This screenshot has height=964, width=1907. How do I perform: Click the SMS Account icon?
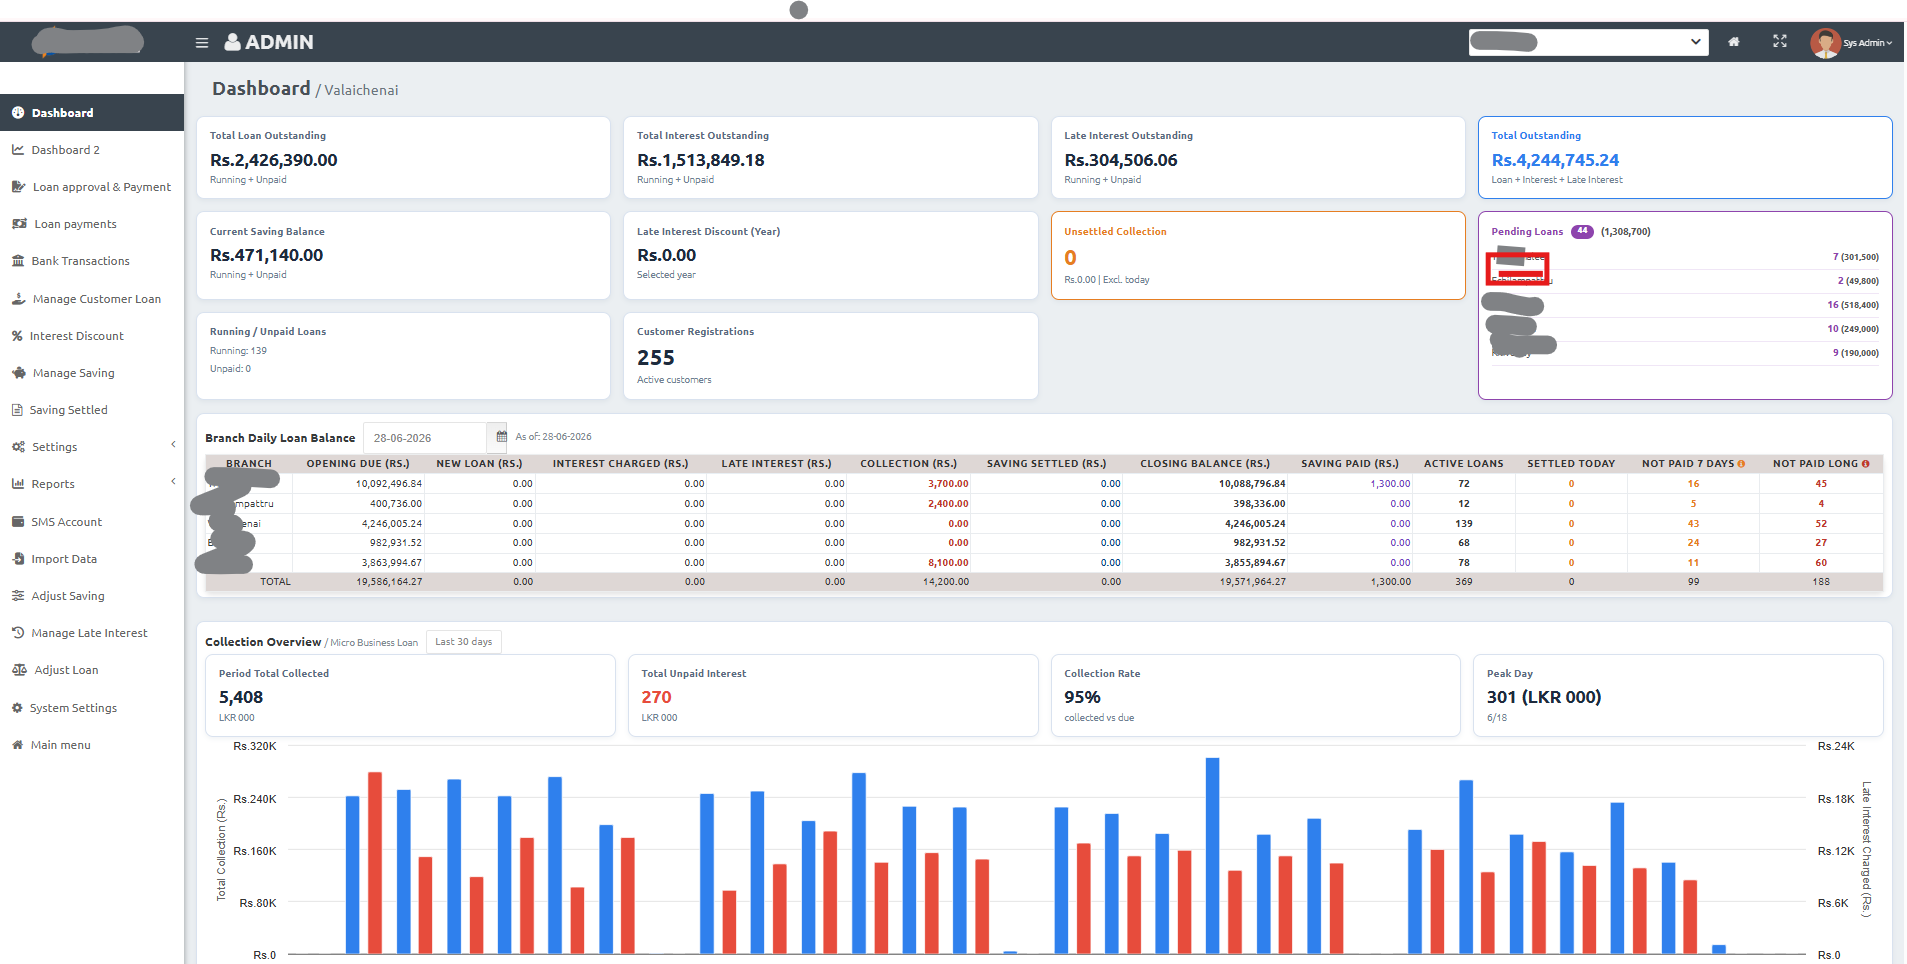18,522
